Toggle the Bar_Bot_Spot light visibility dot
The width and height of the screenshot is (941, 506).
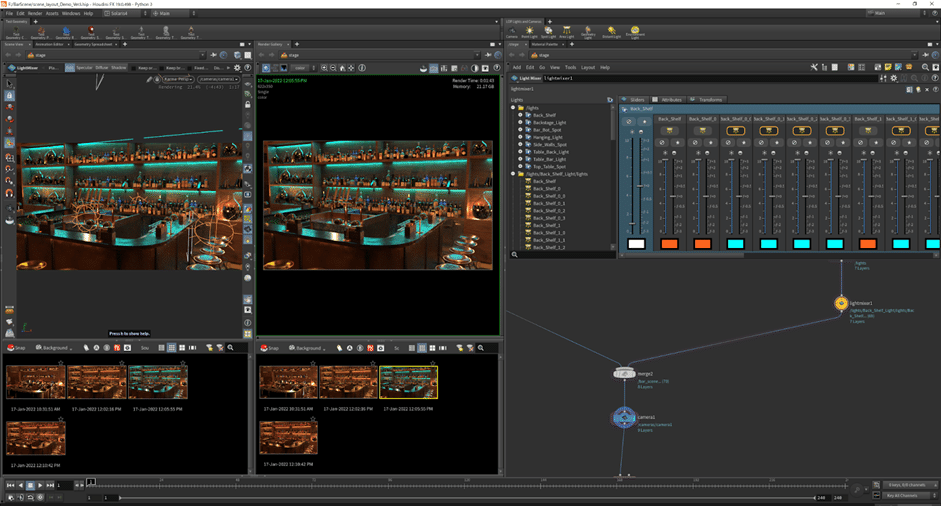[520, 130]
